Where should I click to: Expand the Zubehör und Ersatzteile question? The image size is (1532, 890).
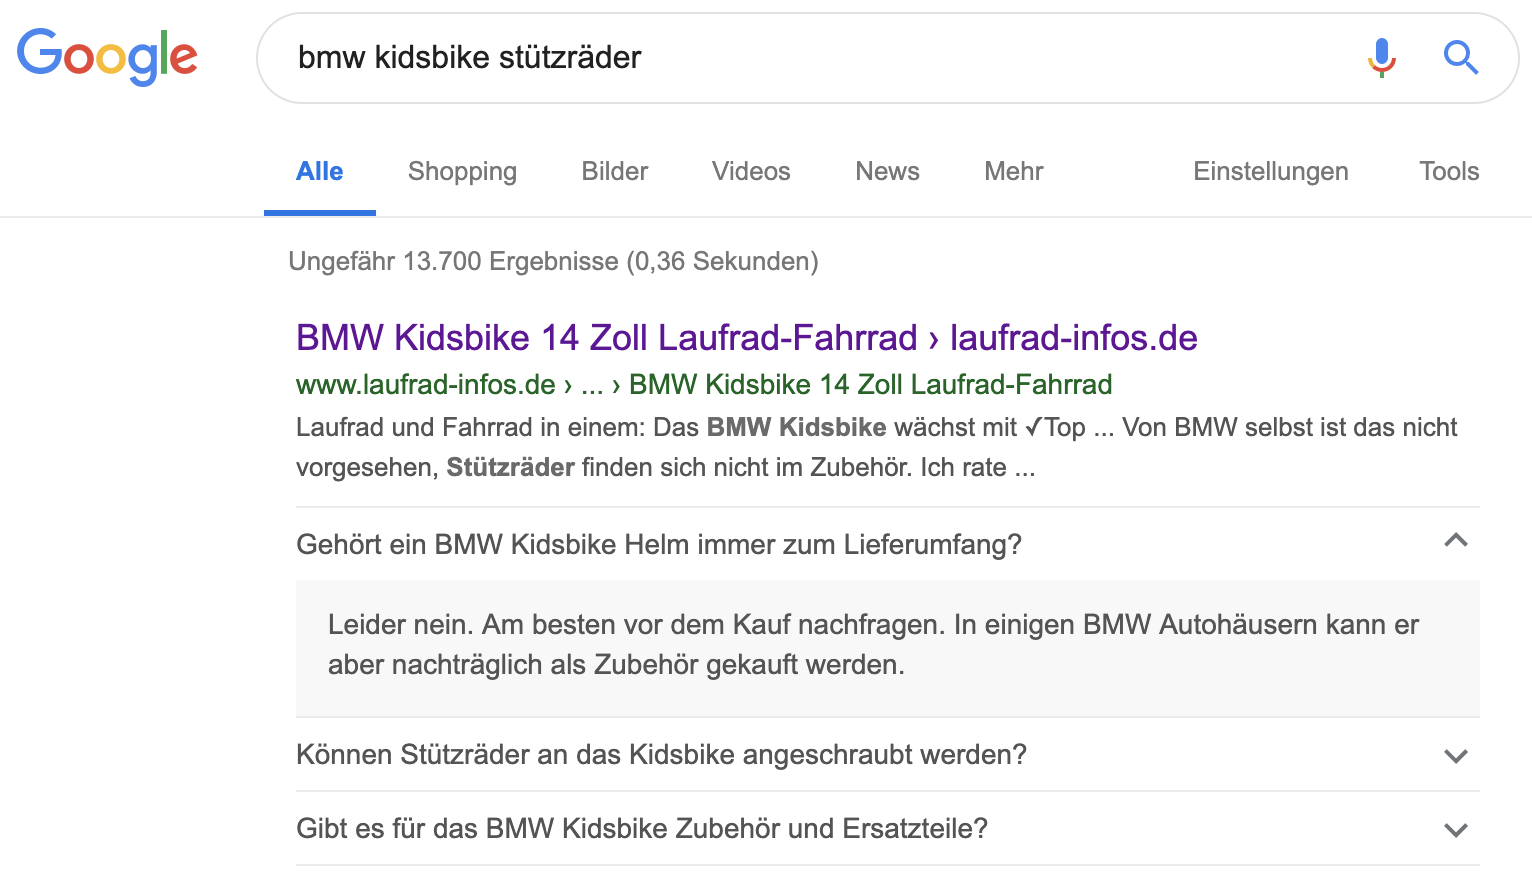pos(1456,830)
